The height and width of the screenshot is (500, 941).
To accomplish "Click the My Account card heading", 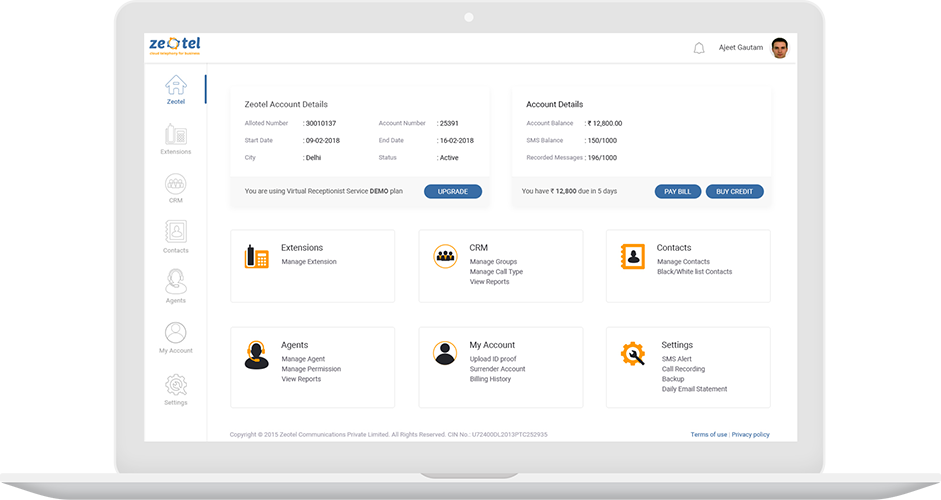I will pos(492,345).
